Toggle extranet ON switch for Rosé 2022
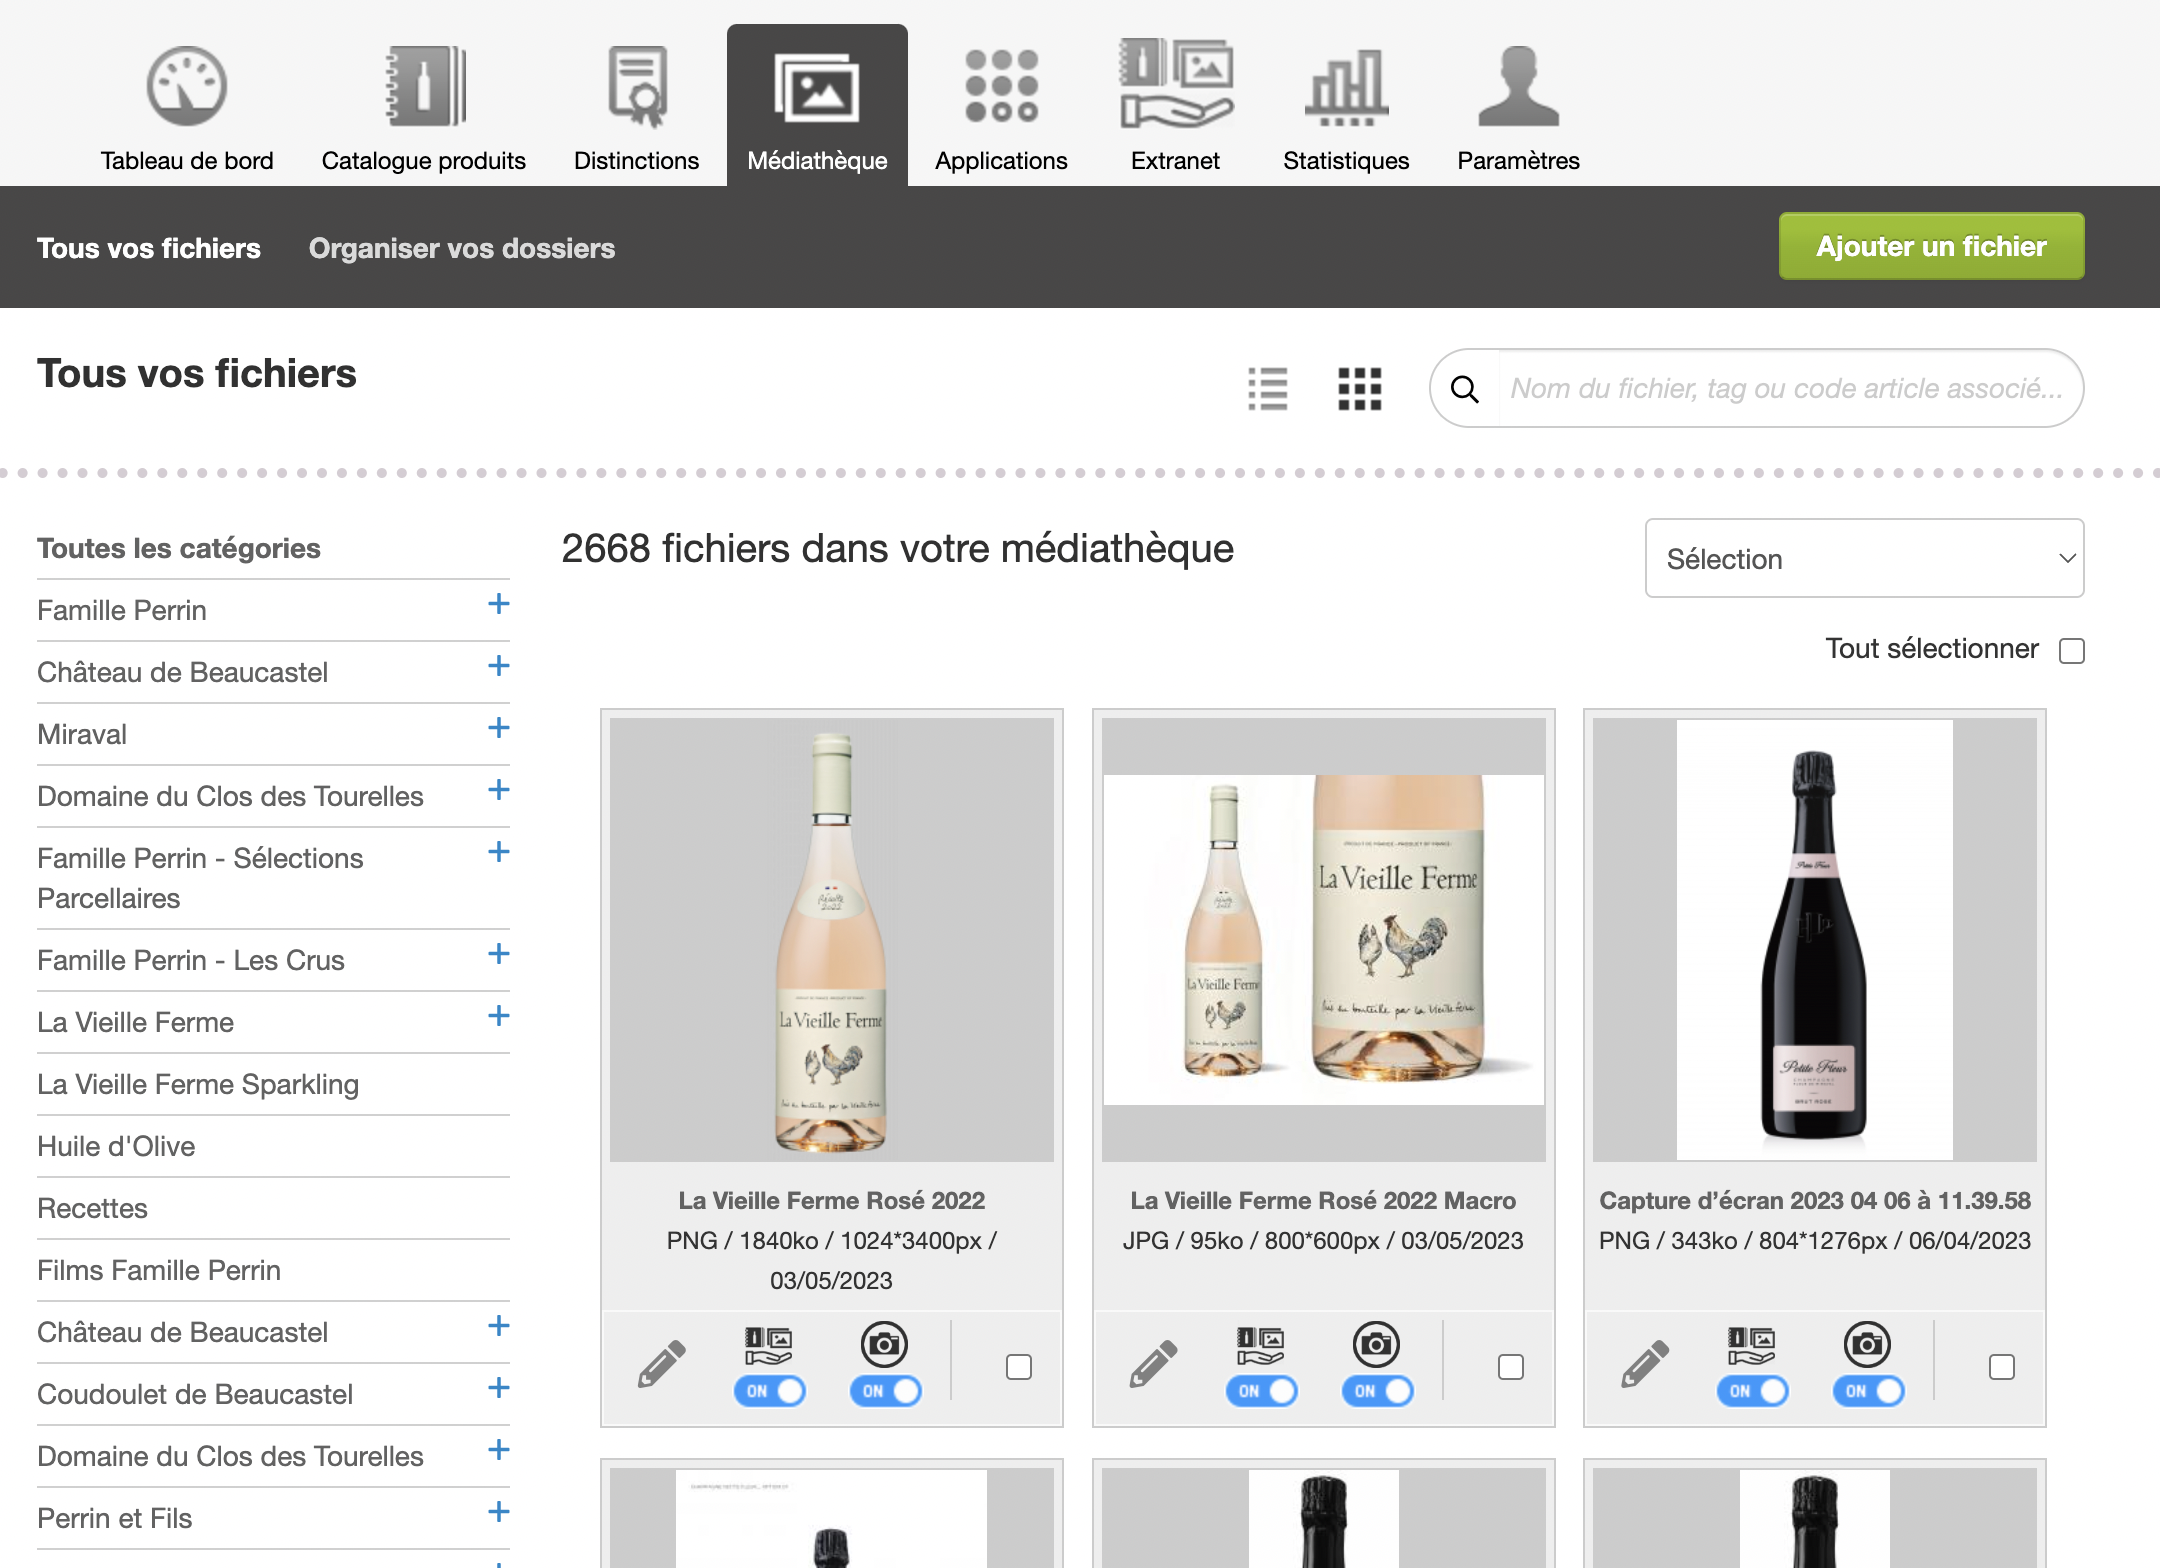 (770, 1391)
